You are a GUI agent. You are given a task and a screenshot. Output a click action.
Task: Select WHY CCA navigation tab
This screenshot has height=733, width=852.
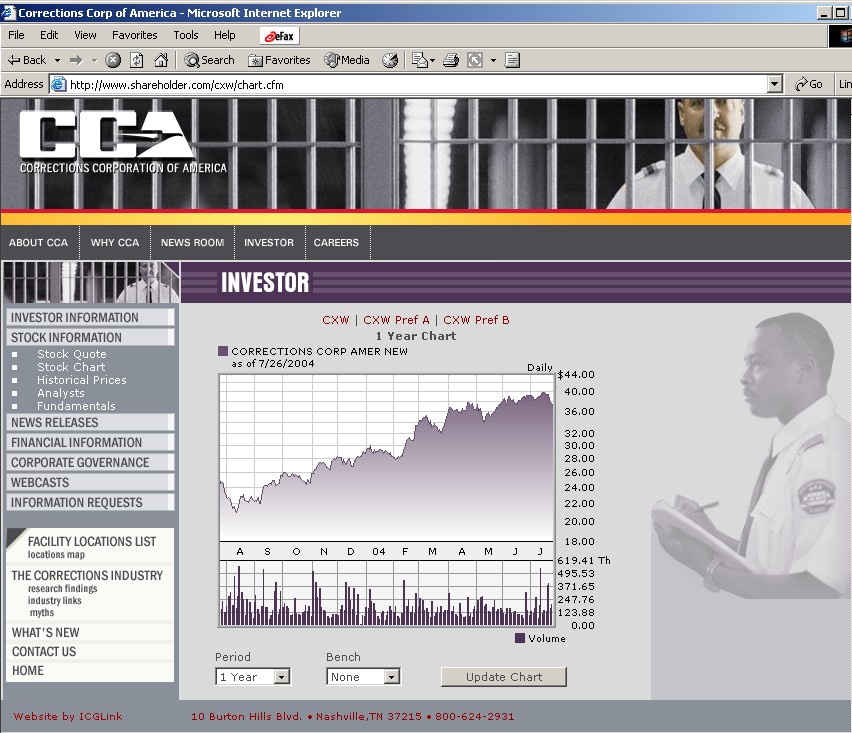115,242
